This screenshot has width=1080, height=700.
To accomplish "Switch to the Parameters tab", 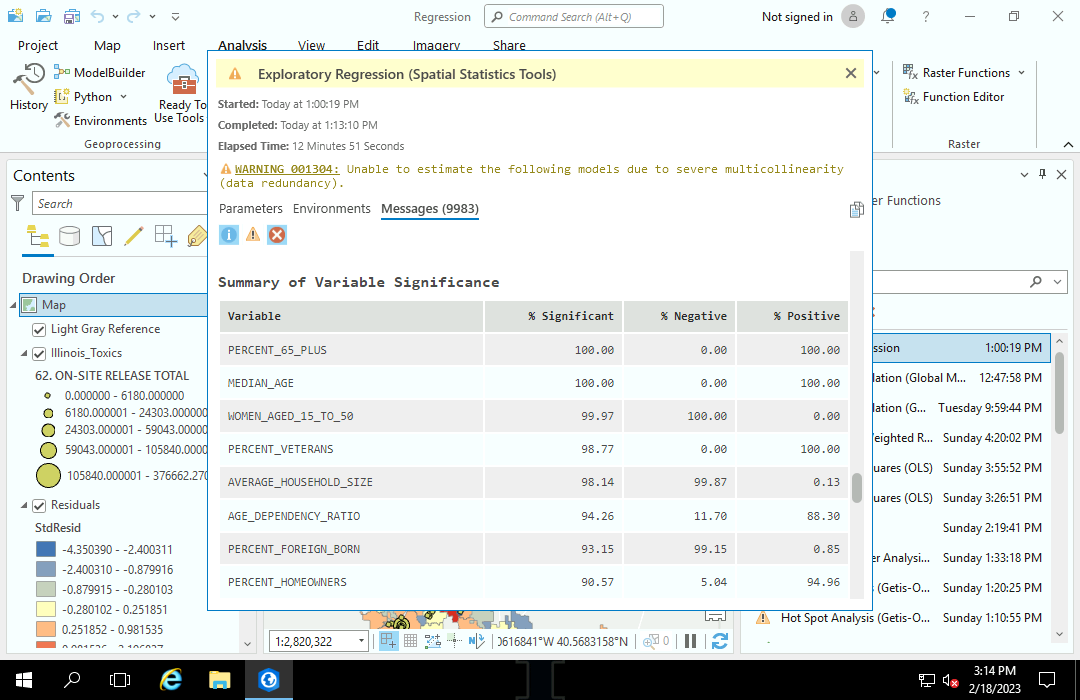I will coord(250,209).
